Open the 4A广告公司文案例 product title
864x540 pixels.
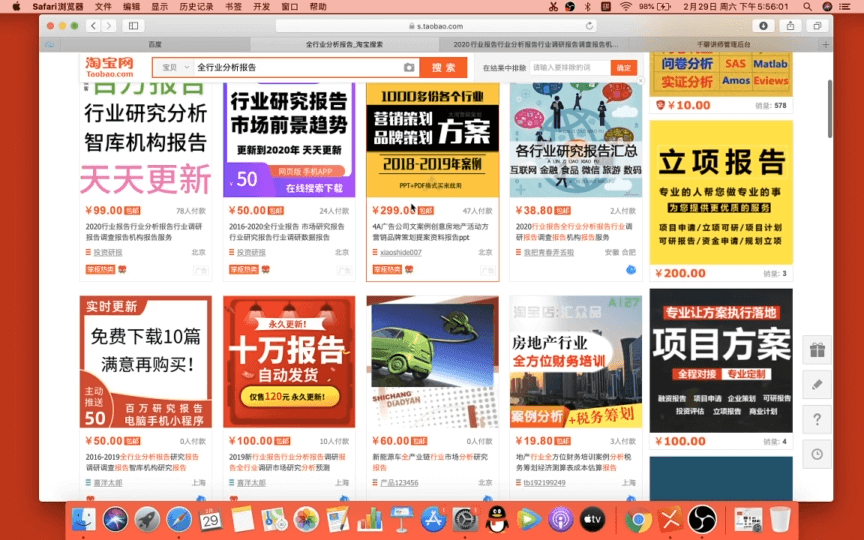(x=430, y=231)
